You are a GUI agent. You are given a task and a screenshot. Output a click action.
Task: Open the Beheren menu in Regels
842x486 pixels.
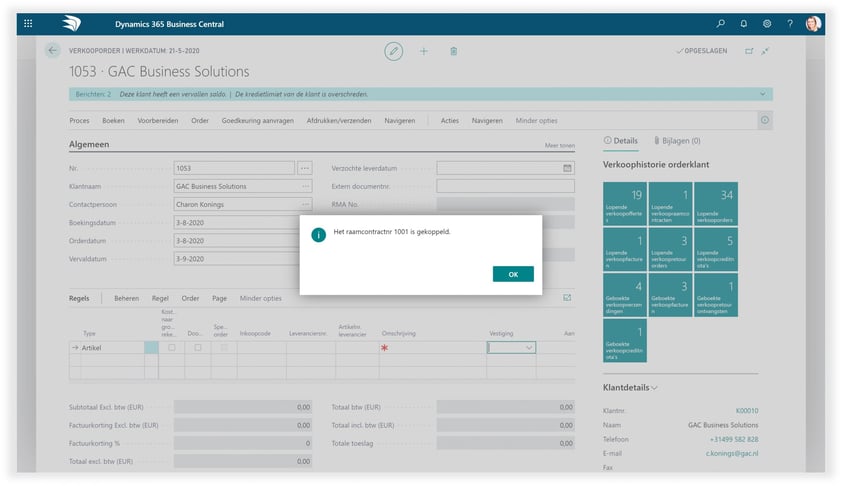[127, 299]
